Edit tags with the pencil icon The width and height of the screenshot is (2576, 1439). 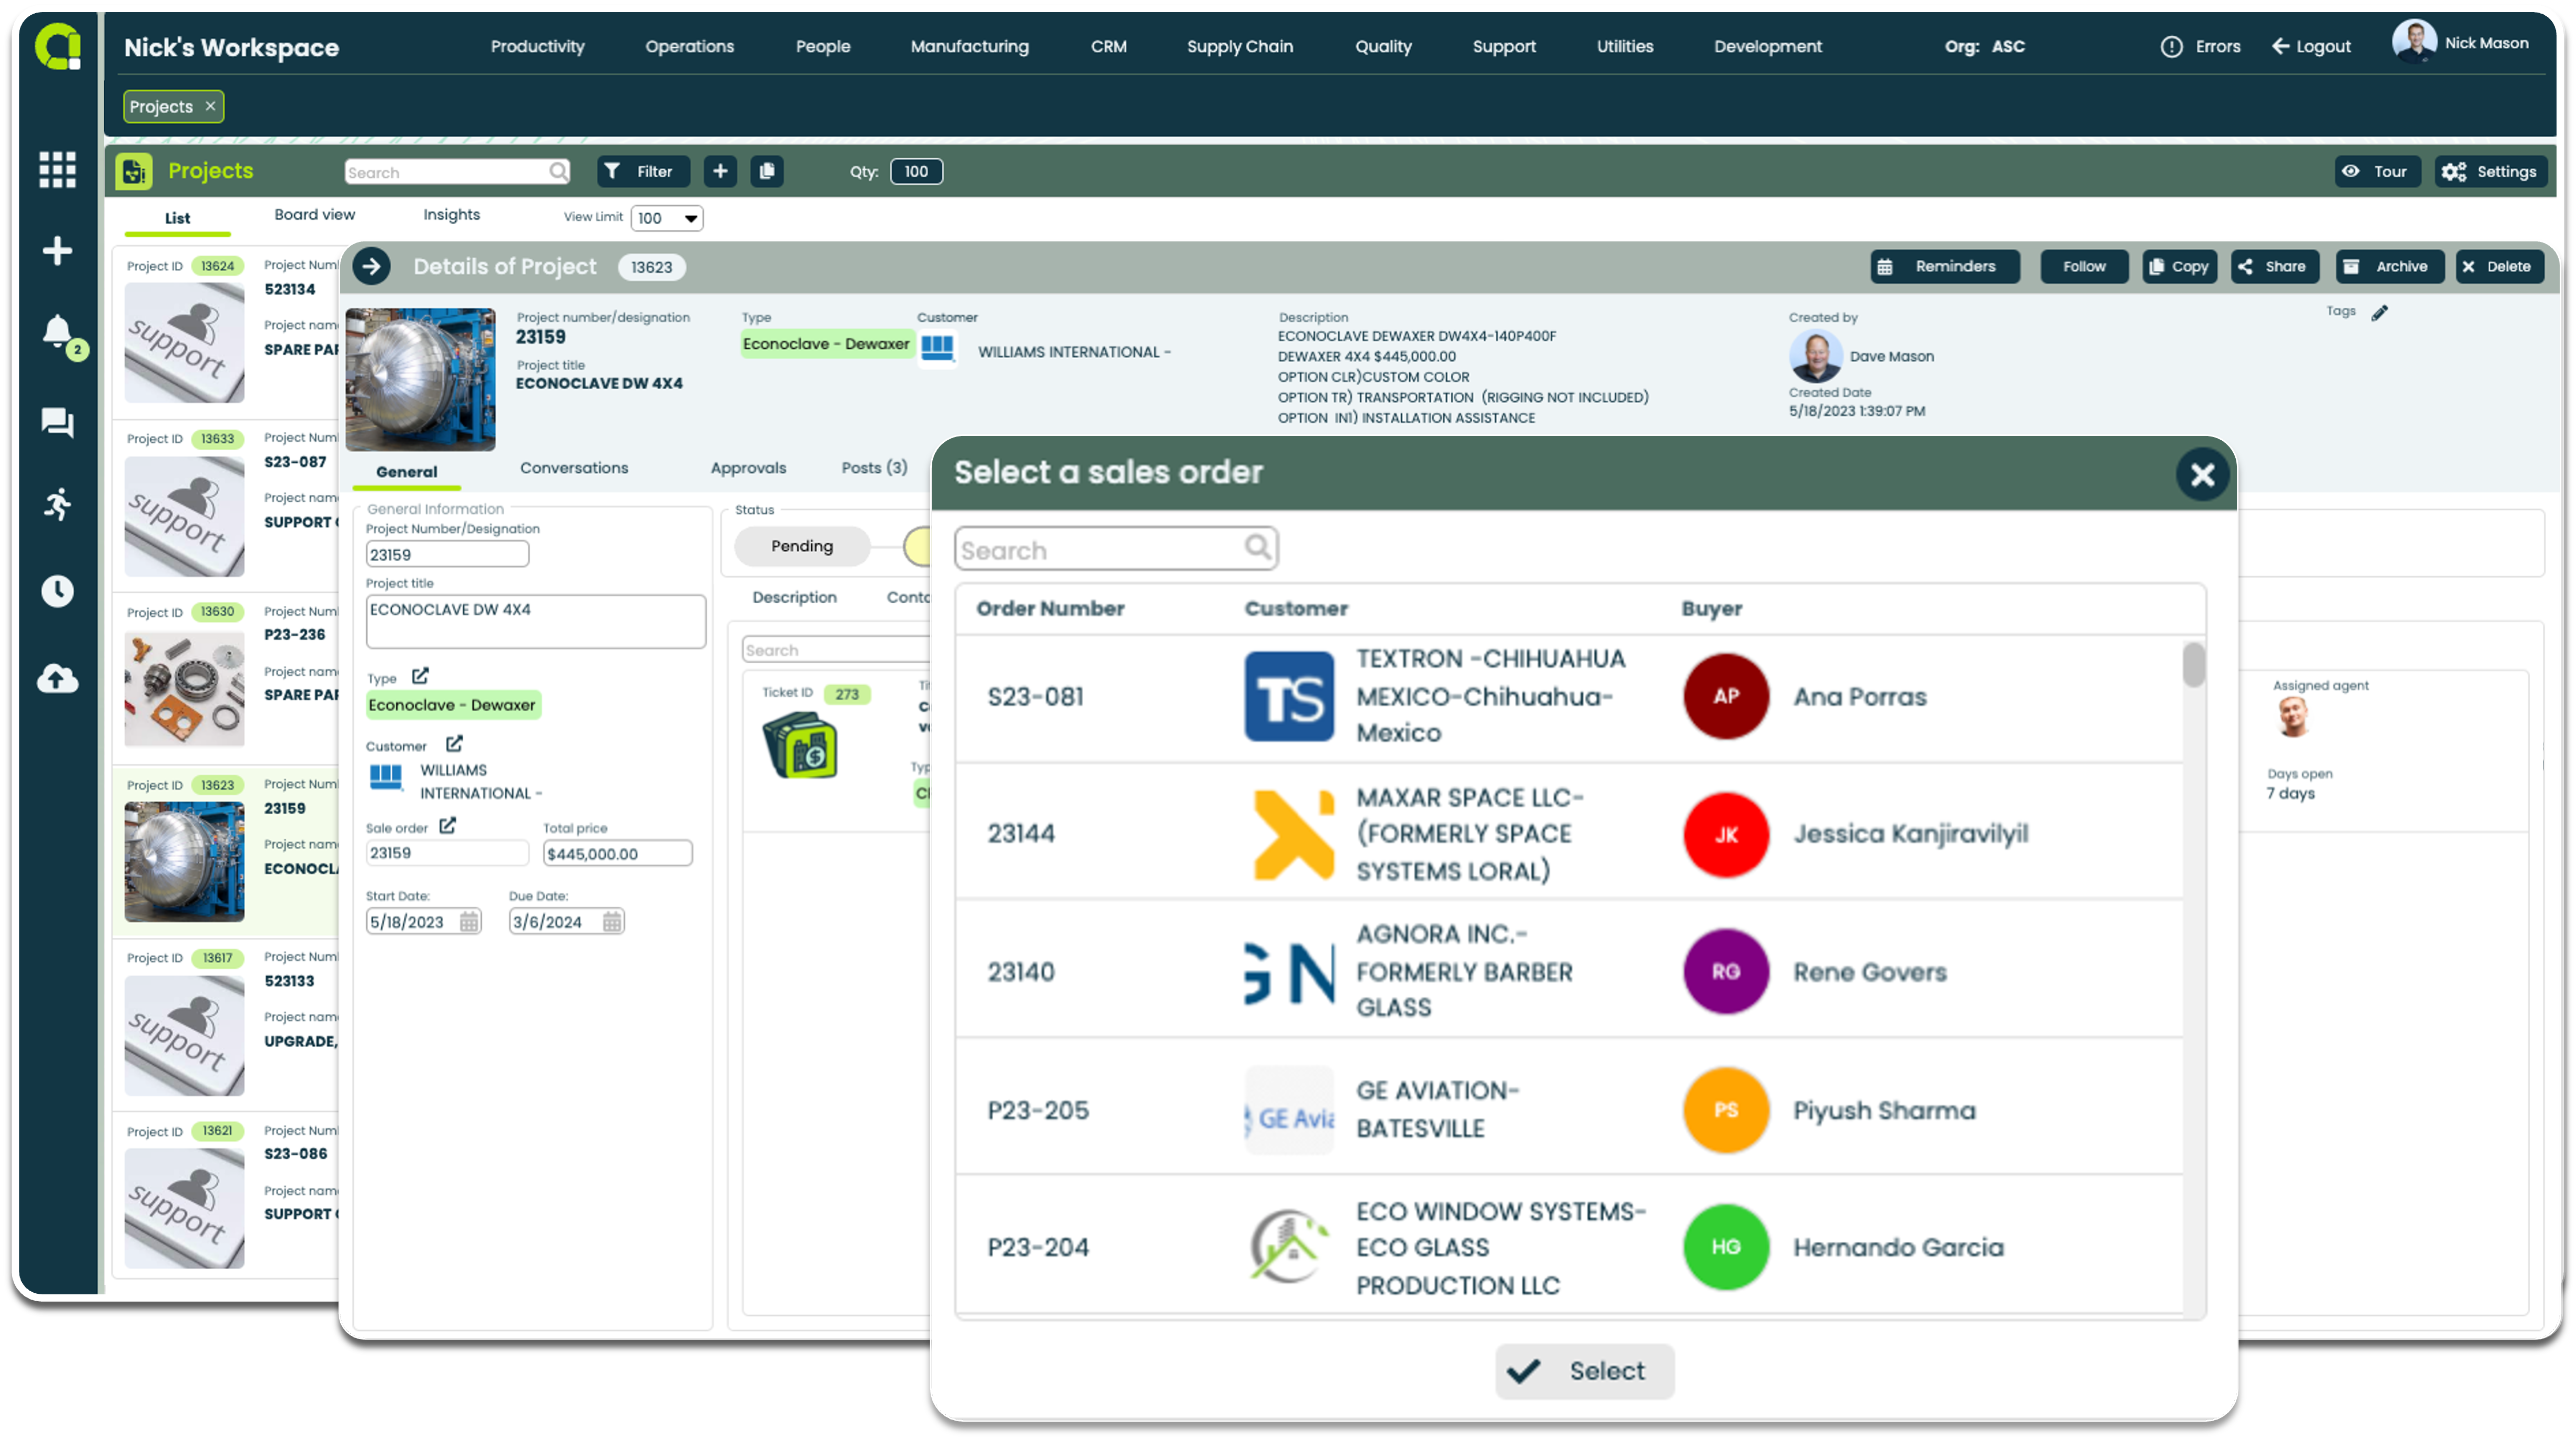pyautogui.click(x=2380, y=313)
